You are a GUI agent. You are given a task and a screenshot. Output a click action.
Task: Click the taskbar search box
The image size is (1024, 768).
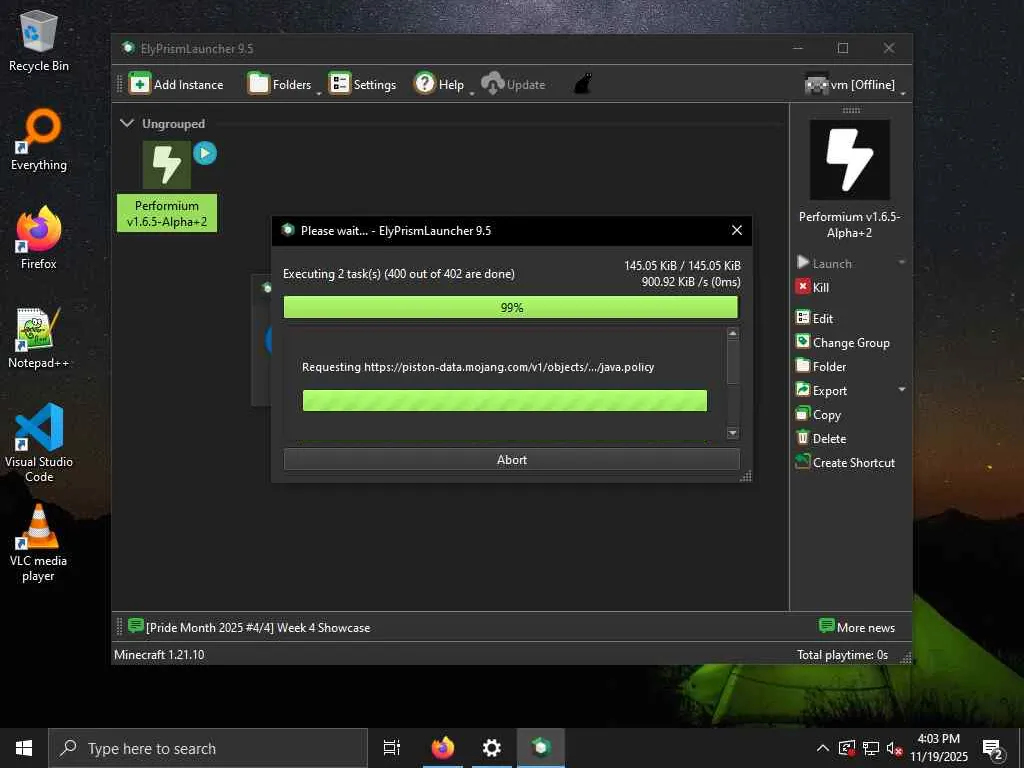point(208,748)
